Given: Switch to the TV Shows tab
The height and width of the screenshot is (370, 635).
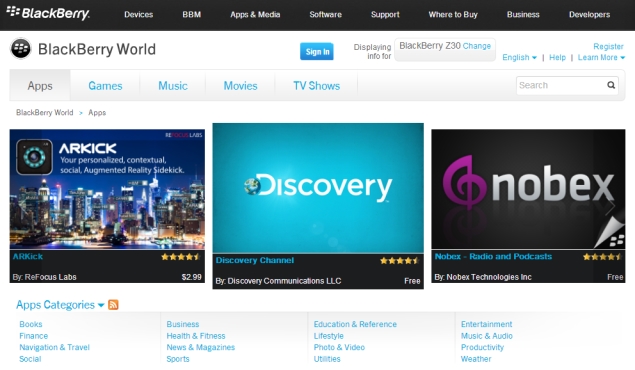Looking at the screenshot, I should (x=317, y=86).
